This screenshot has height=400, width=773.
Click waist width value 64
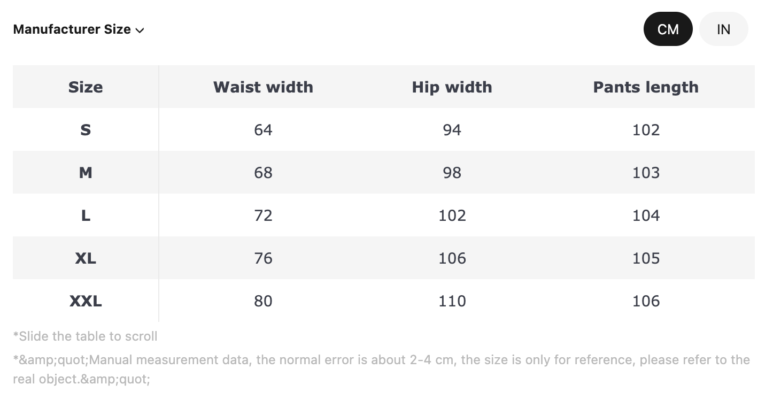pyautogui.click(x=263, y=130)
